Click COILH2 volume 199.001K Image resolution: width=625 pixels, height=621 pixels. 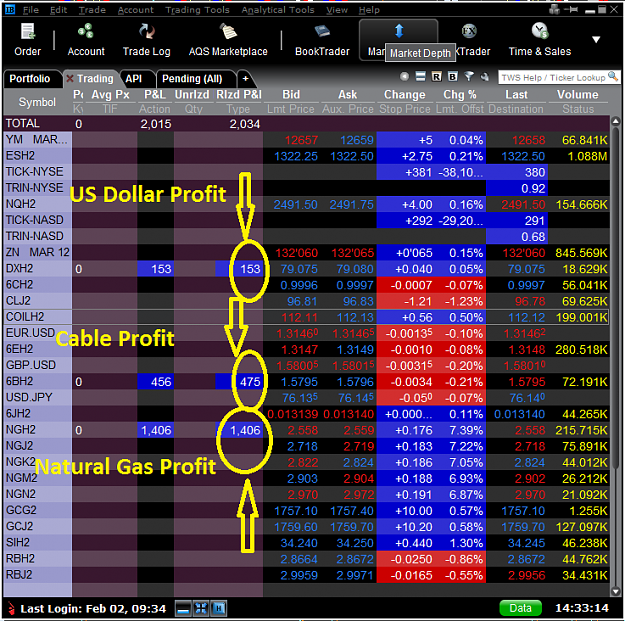coord(582,317)
